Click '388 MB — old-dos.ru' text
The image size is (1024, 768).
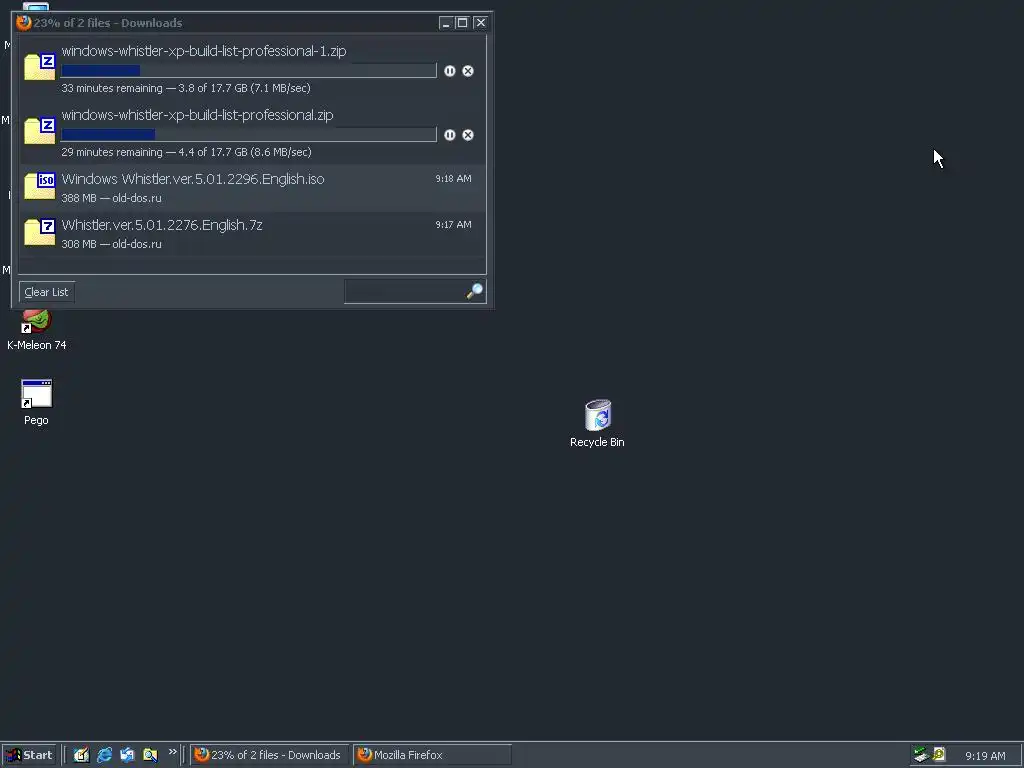click(x=112, y=198)
